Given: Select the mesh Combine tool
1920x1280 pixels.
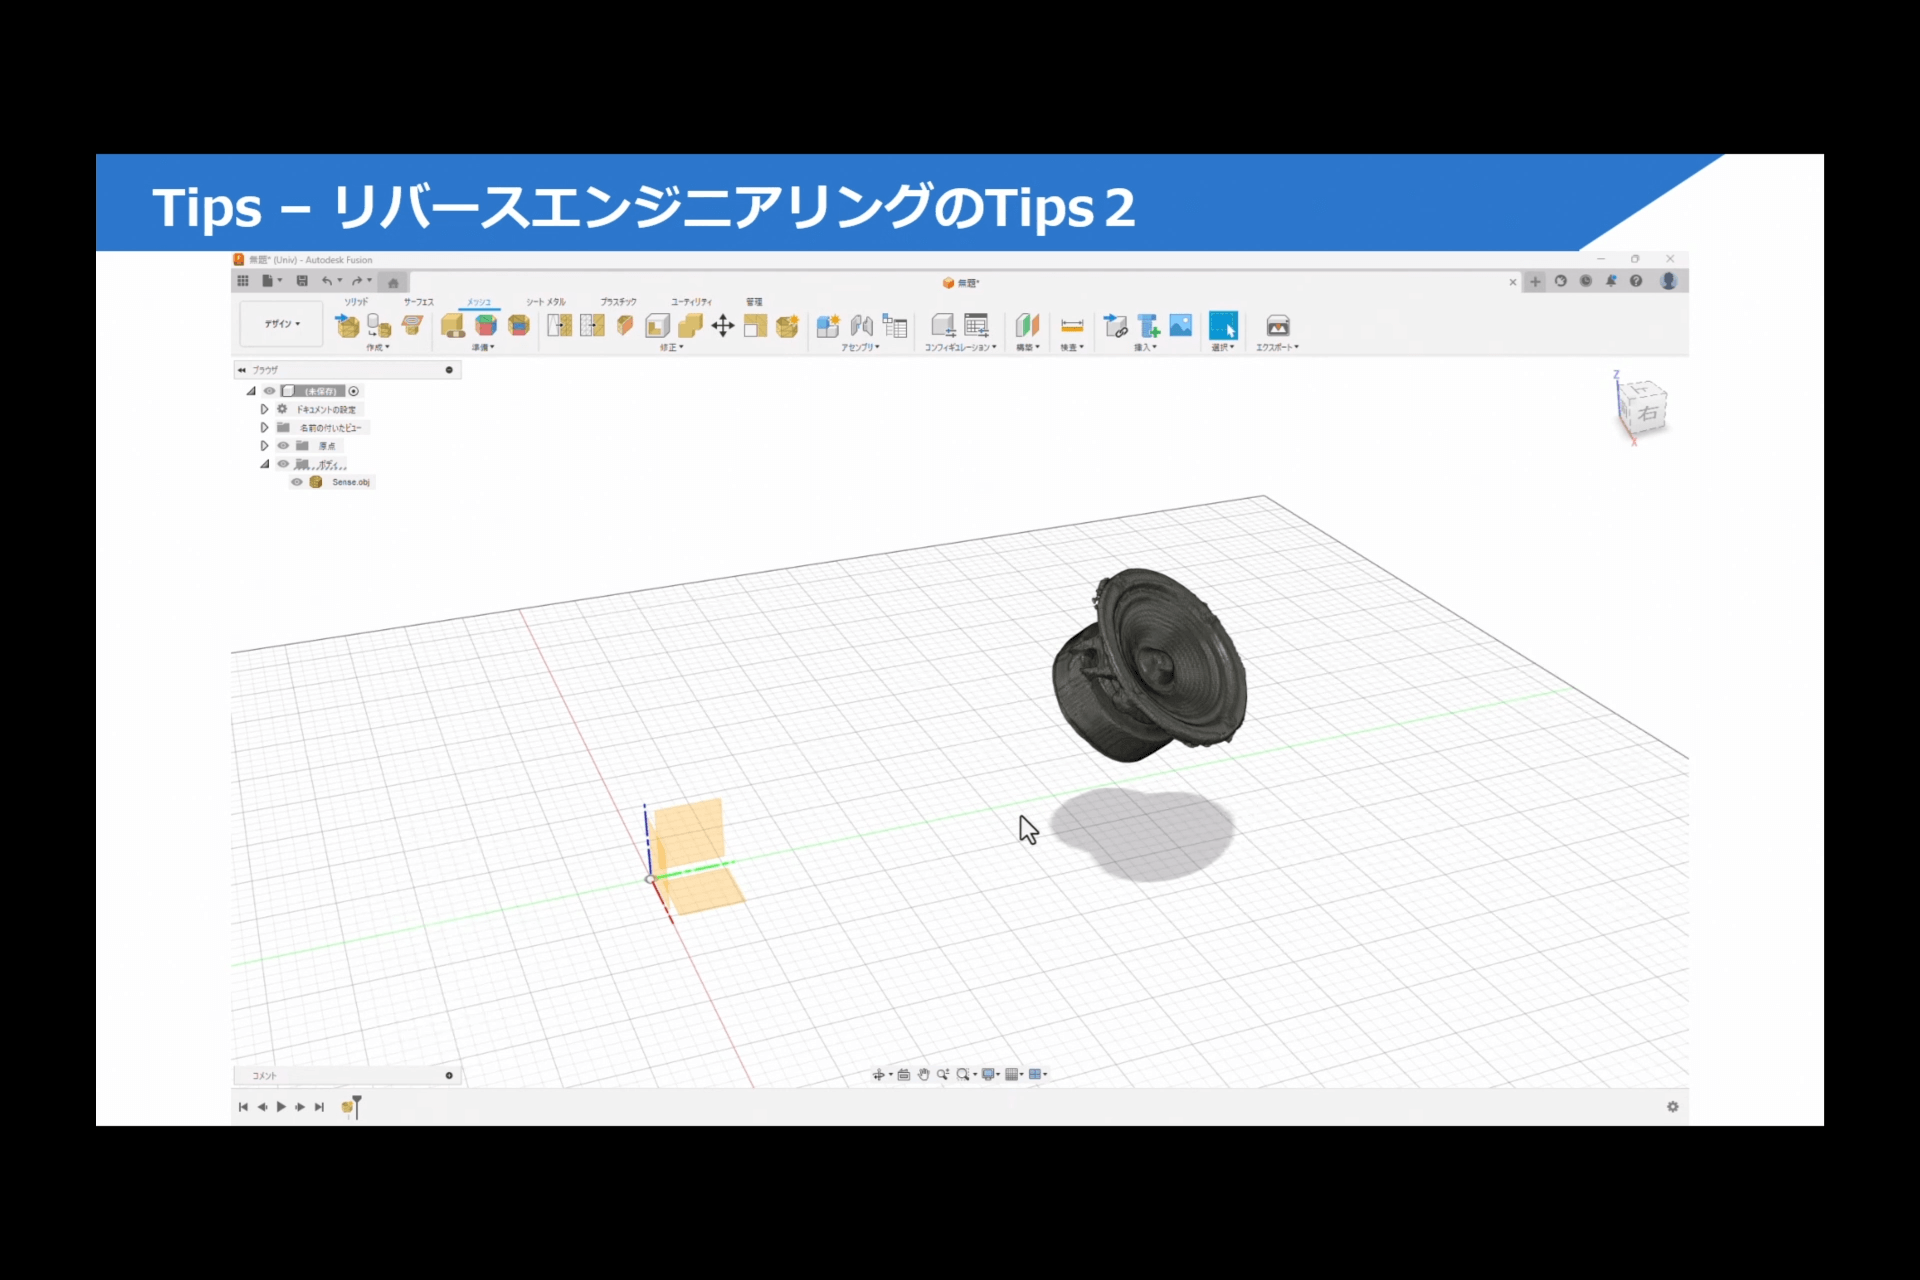Looking at the screenshot, I should click(690, 325).
